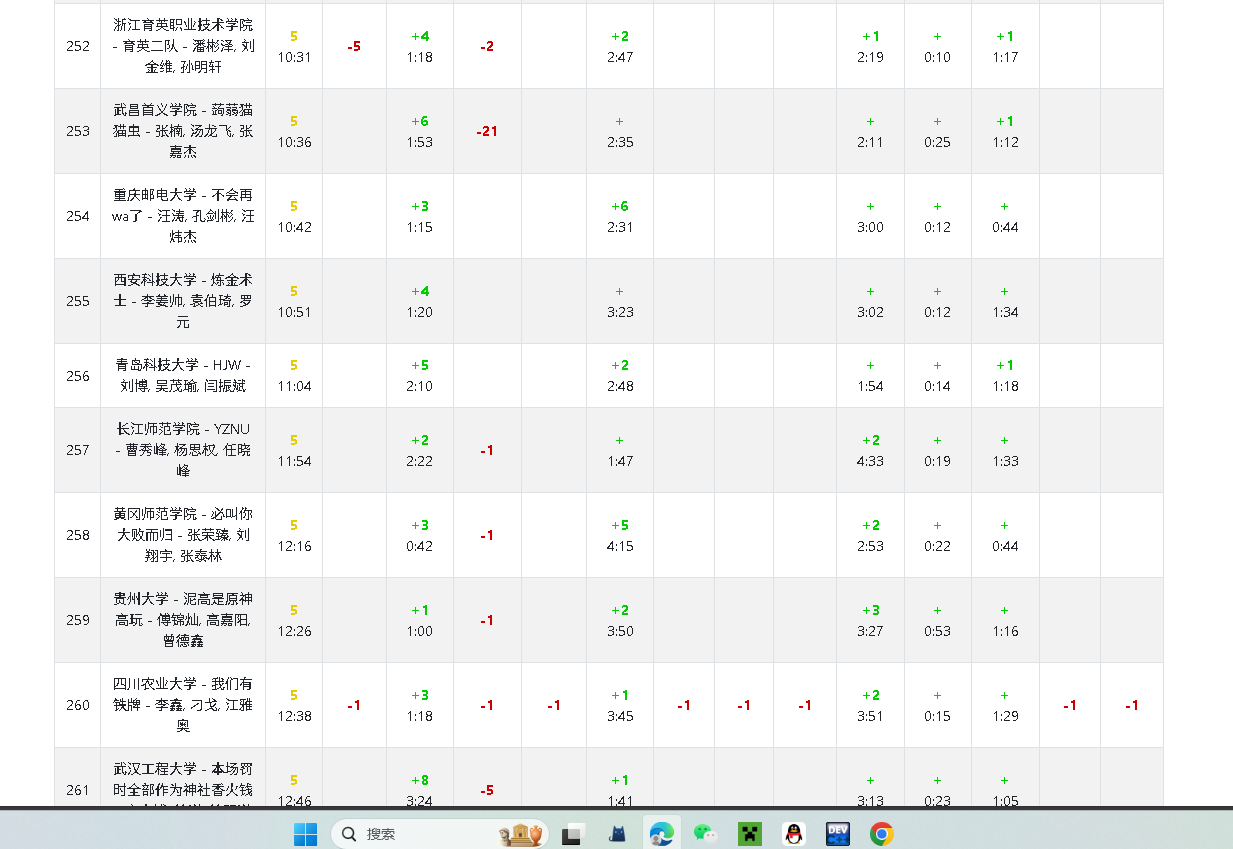1233x849 pixels.
Task: Click the Task View icon in taskbar
Action: [573, 833]
